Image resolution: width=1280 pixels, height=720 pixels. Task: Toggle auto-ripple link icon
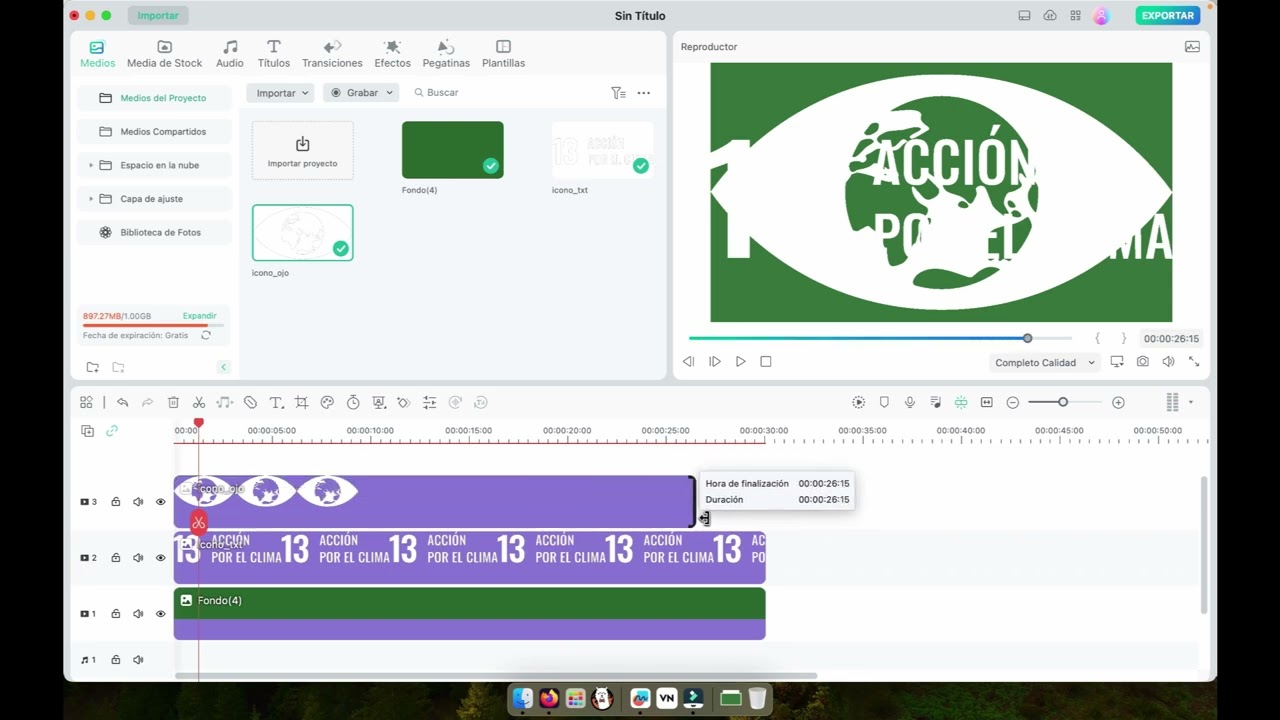(x=112, y=431)
